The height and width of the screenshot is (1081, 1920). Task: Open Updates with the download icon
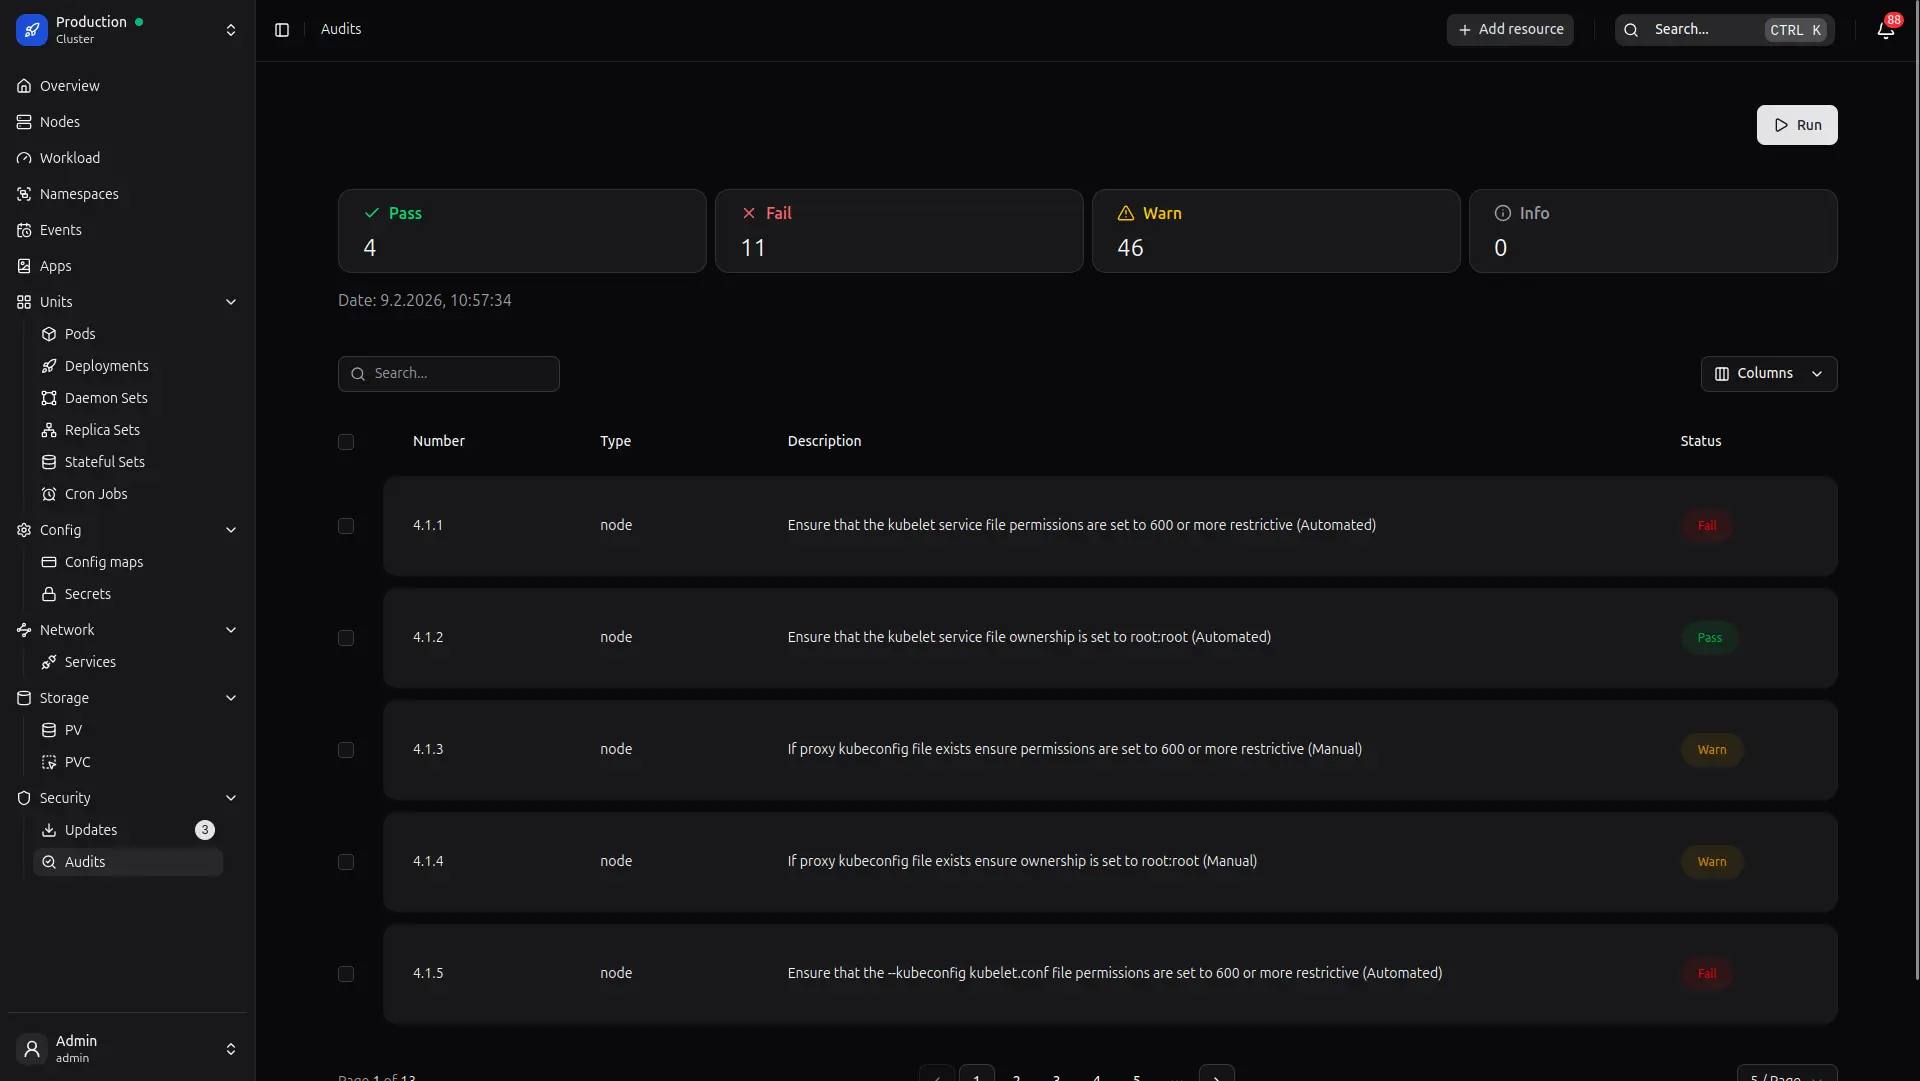(x=91, y=830)
